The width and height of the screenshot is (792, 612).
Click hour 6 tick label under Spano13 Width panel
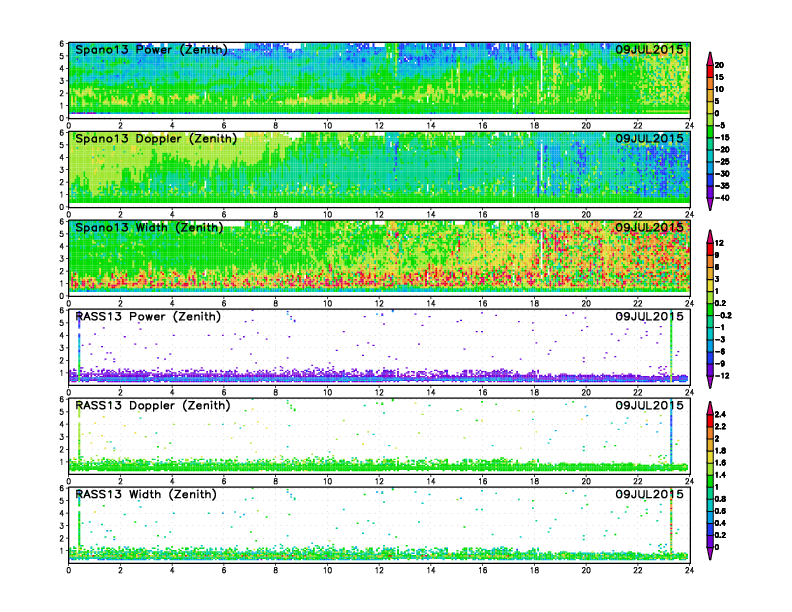[x=224, y=303]
